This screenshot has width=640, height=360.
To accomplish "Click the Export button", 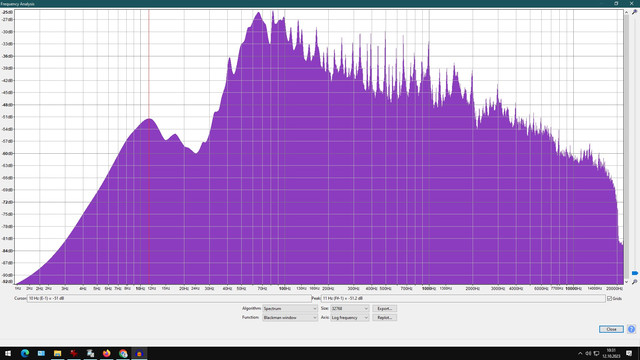I will pos(384,309).
